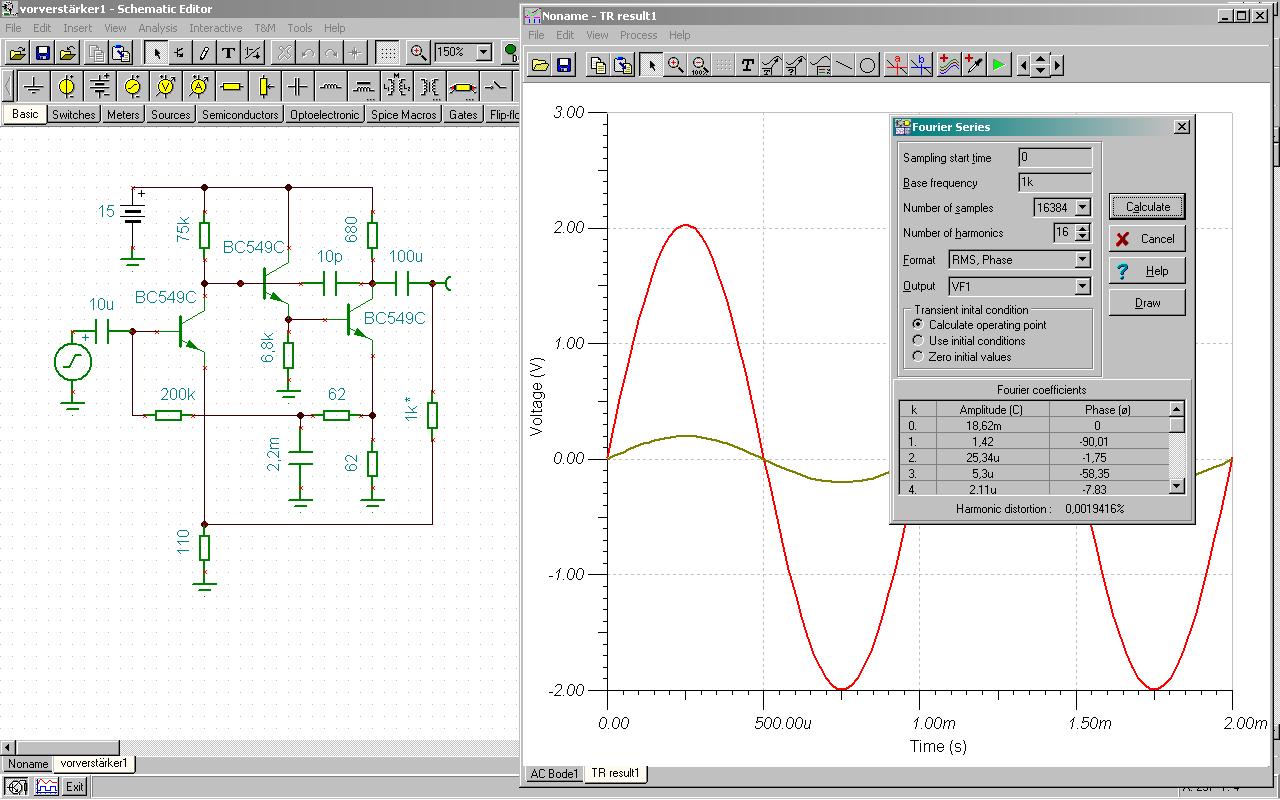Image resolution: width=1280 pixels, height=800 pixels.
Task: Activate the schematic text tool
Action: (x=228, y=53)
